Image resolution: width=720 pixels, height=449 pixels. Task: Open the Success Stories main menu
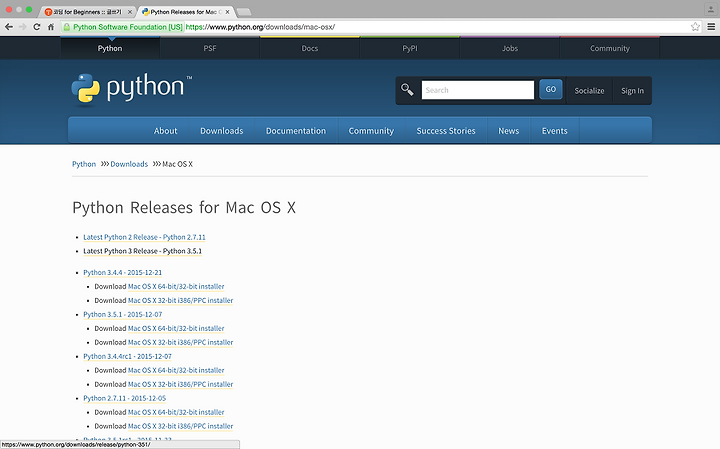[446, 131]
